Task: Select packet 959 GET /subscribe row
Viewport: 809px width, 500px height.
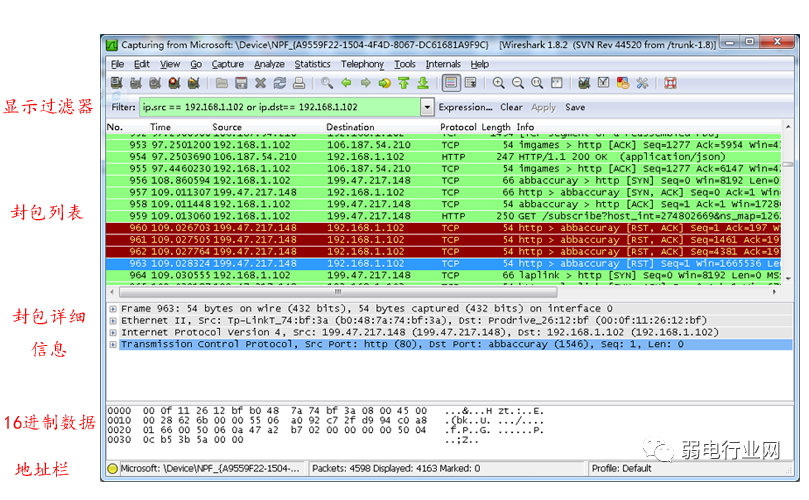Action: pos(443,216)
